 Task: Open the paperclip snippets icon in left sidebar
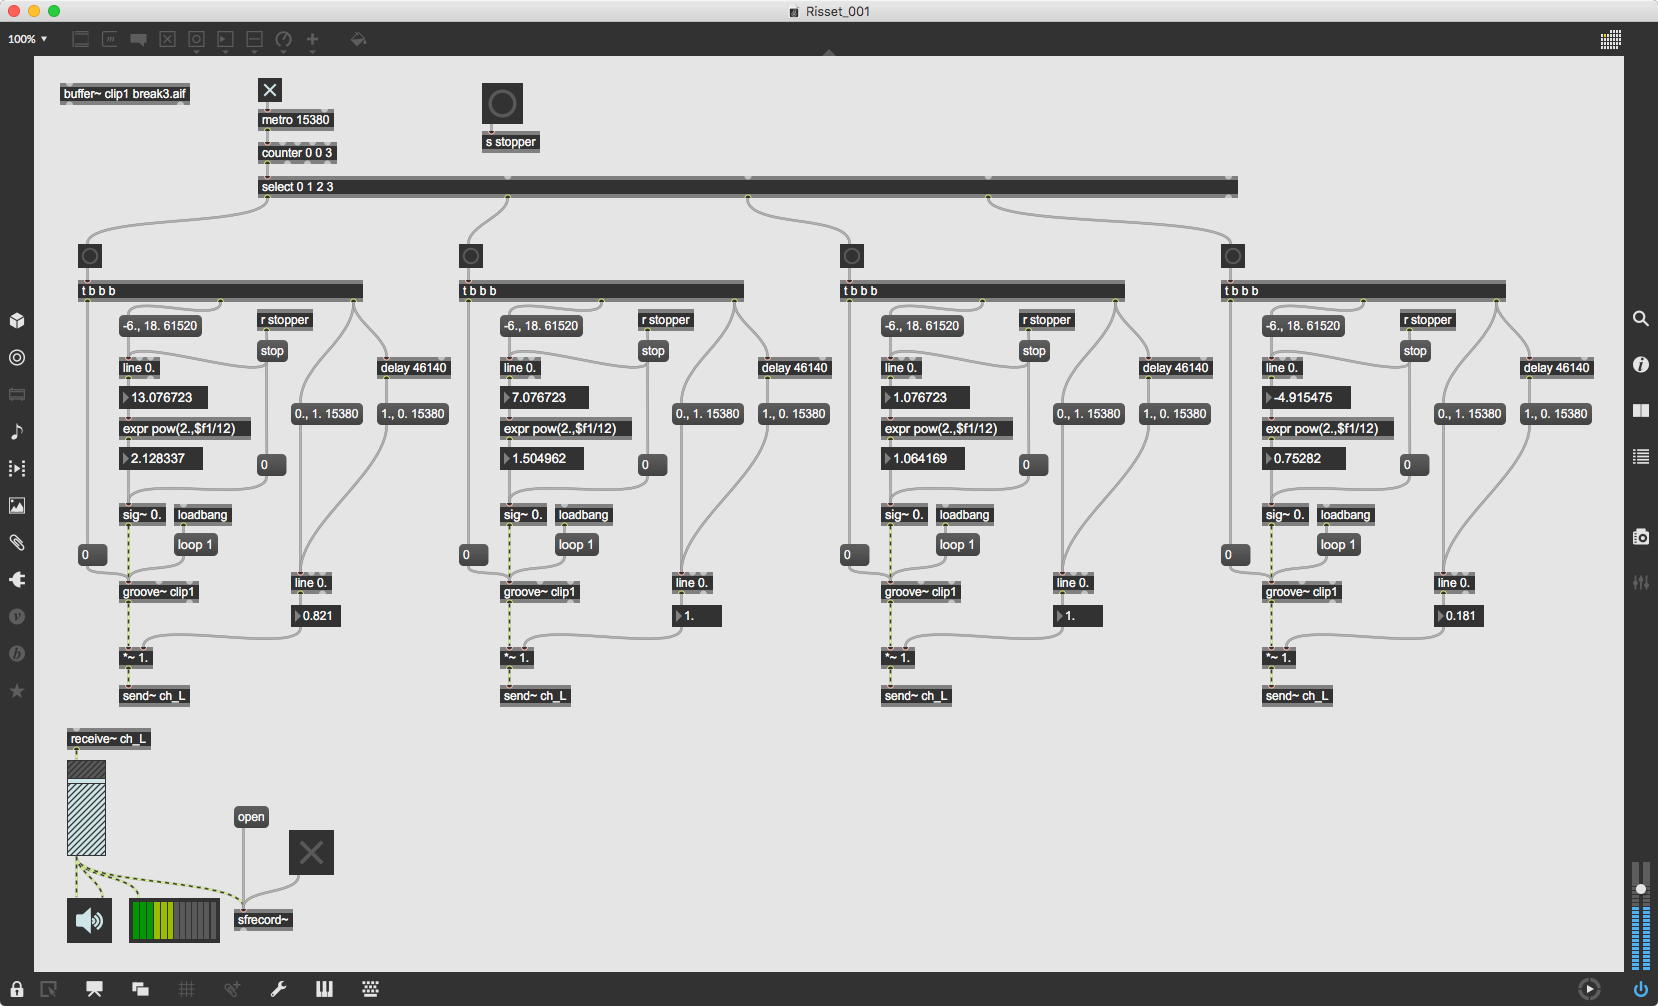tap(17, 543)
